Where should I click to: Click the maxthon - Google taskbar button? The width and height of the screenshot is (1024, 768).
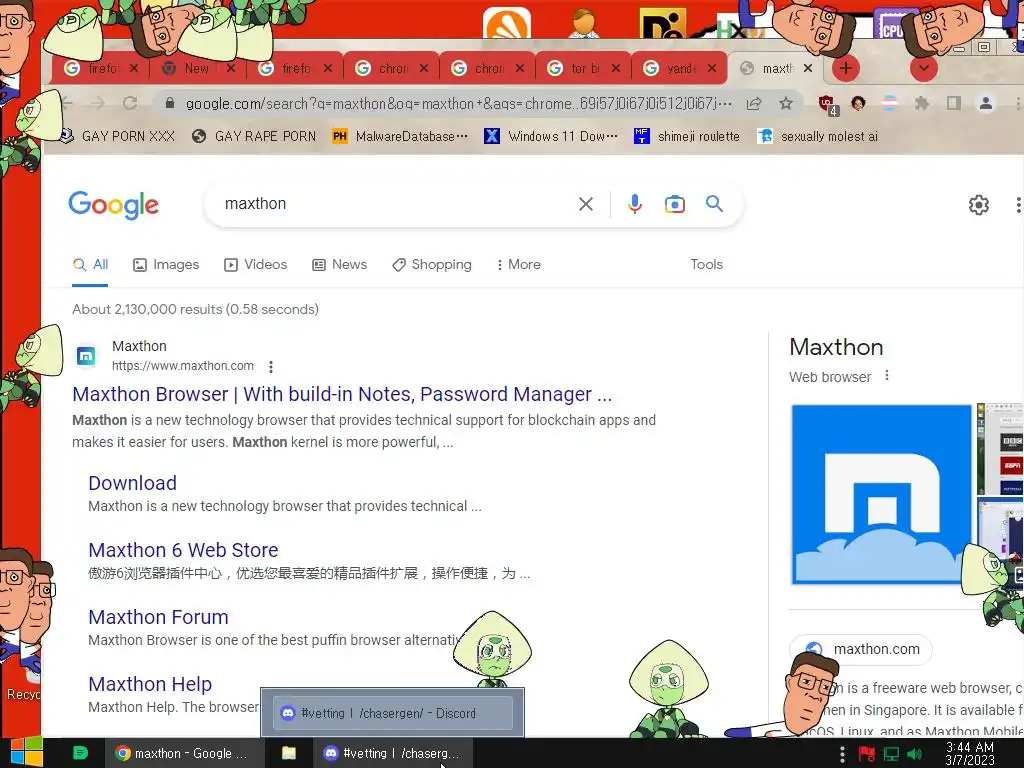coord(184,753)
